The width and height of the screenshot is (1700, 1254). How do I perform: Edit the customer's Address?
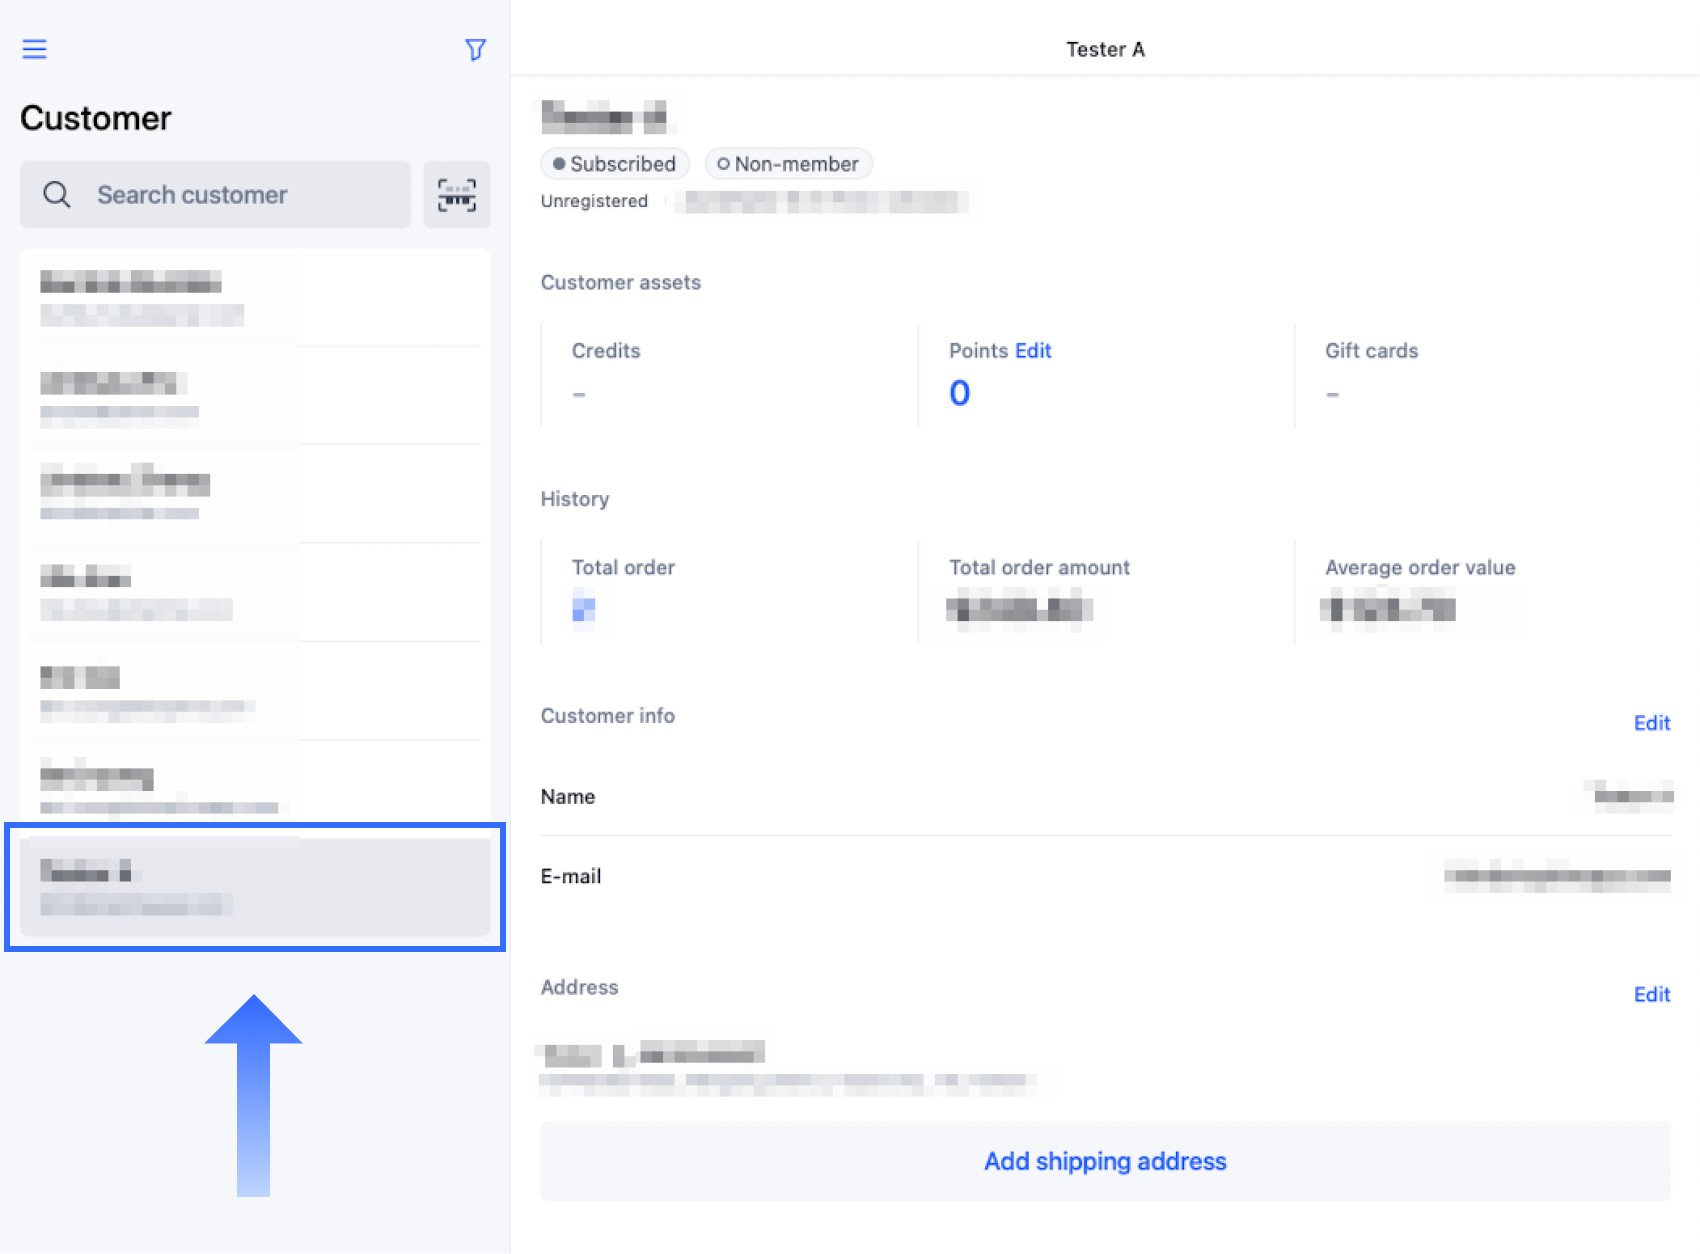(1651, 994)
